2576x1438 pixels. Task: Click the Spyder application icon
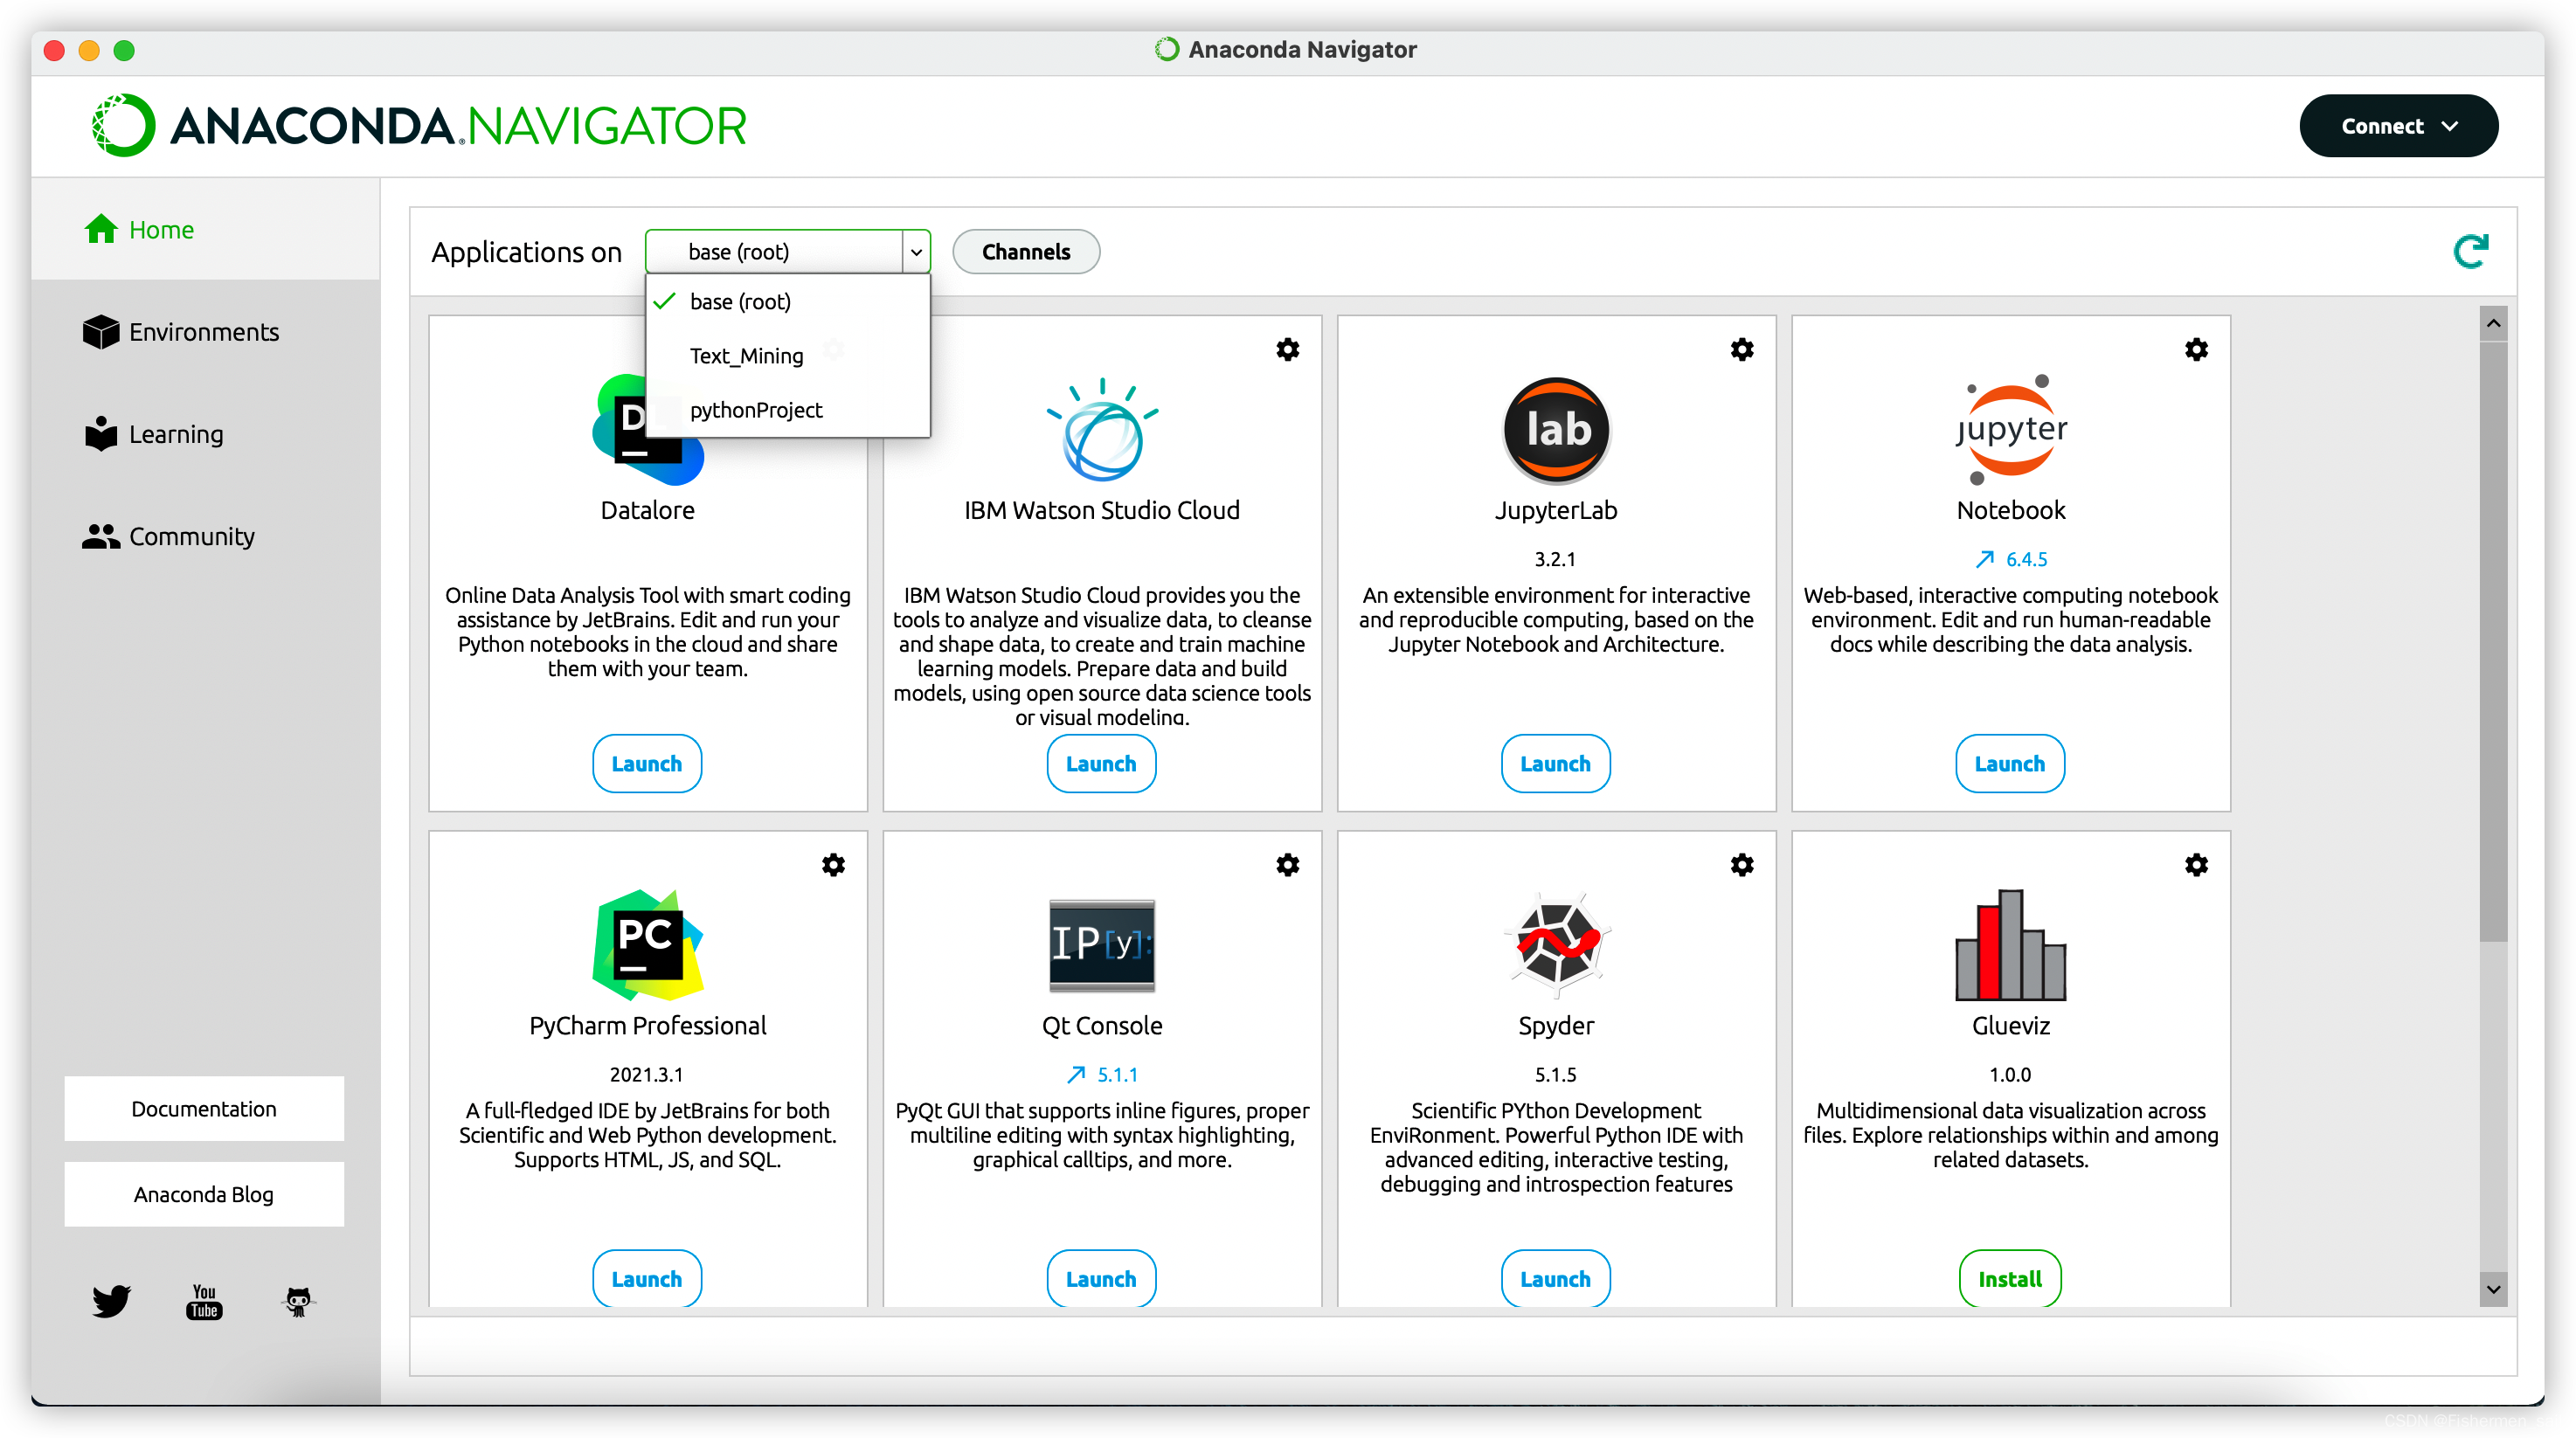tap(1554, 943)
